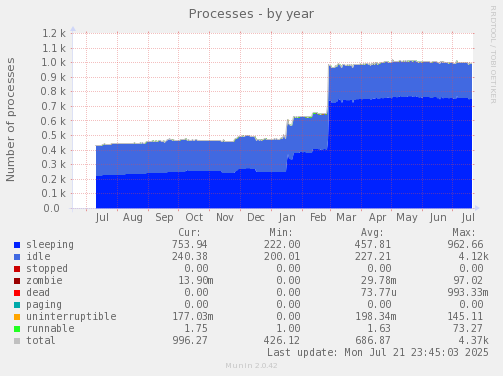The image size is (503, 376).
Task: Click the total legend color swatch
Action: point(17,341)
